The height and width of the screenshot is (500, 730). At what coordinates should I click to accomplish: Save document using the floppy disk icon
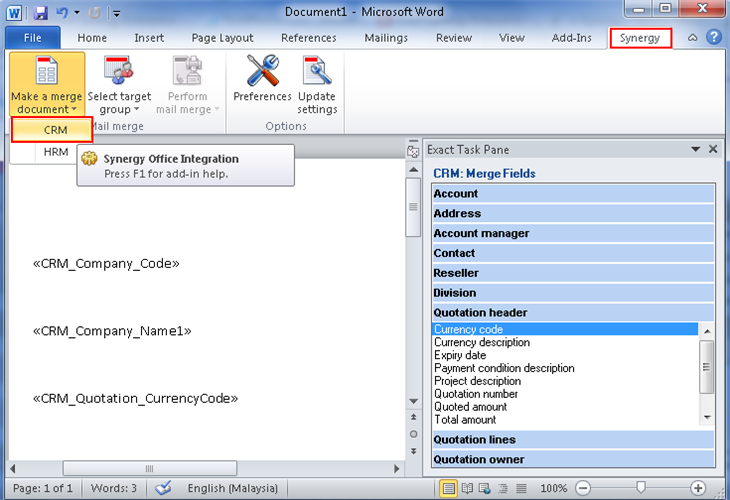(x=41, y=13)
